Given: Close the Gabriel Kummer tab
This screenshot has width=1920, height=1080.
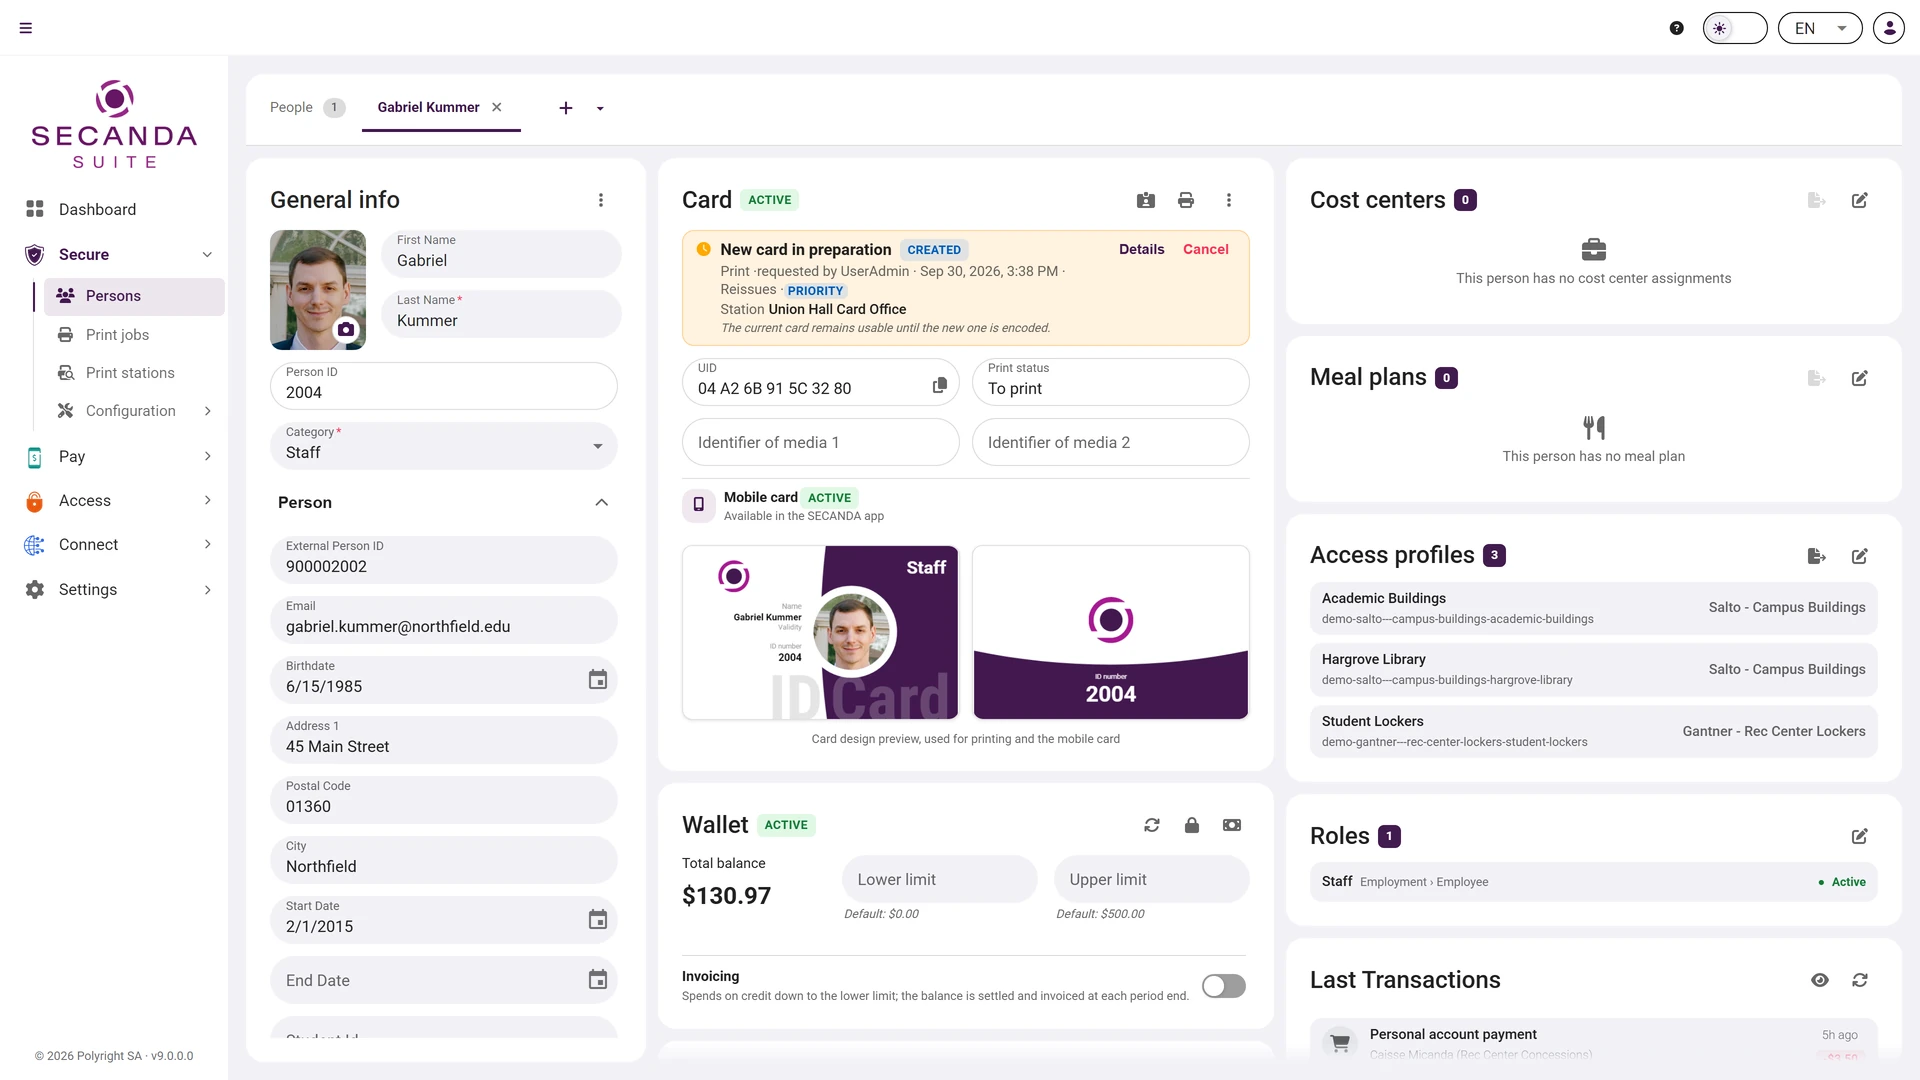Looking at the screenshot, I should tap(497, 107).
